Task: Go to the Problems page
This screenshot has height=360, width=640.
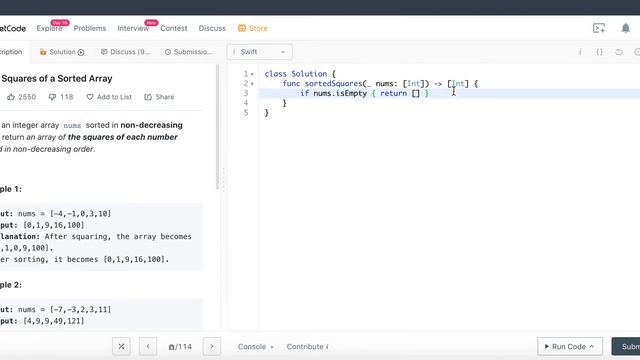Action: pyautogui.click(x=90, y=28)
